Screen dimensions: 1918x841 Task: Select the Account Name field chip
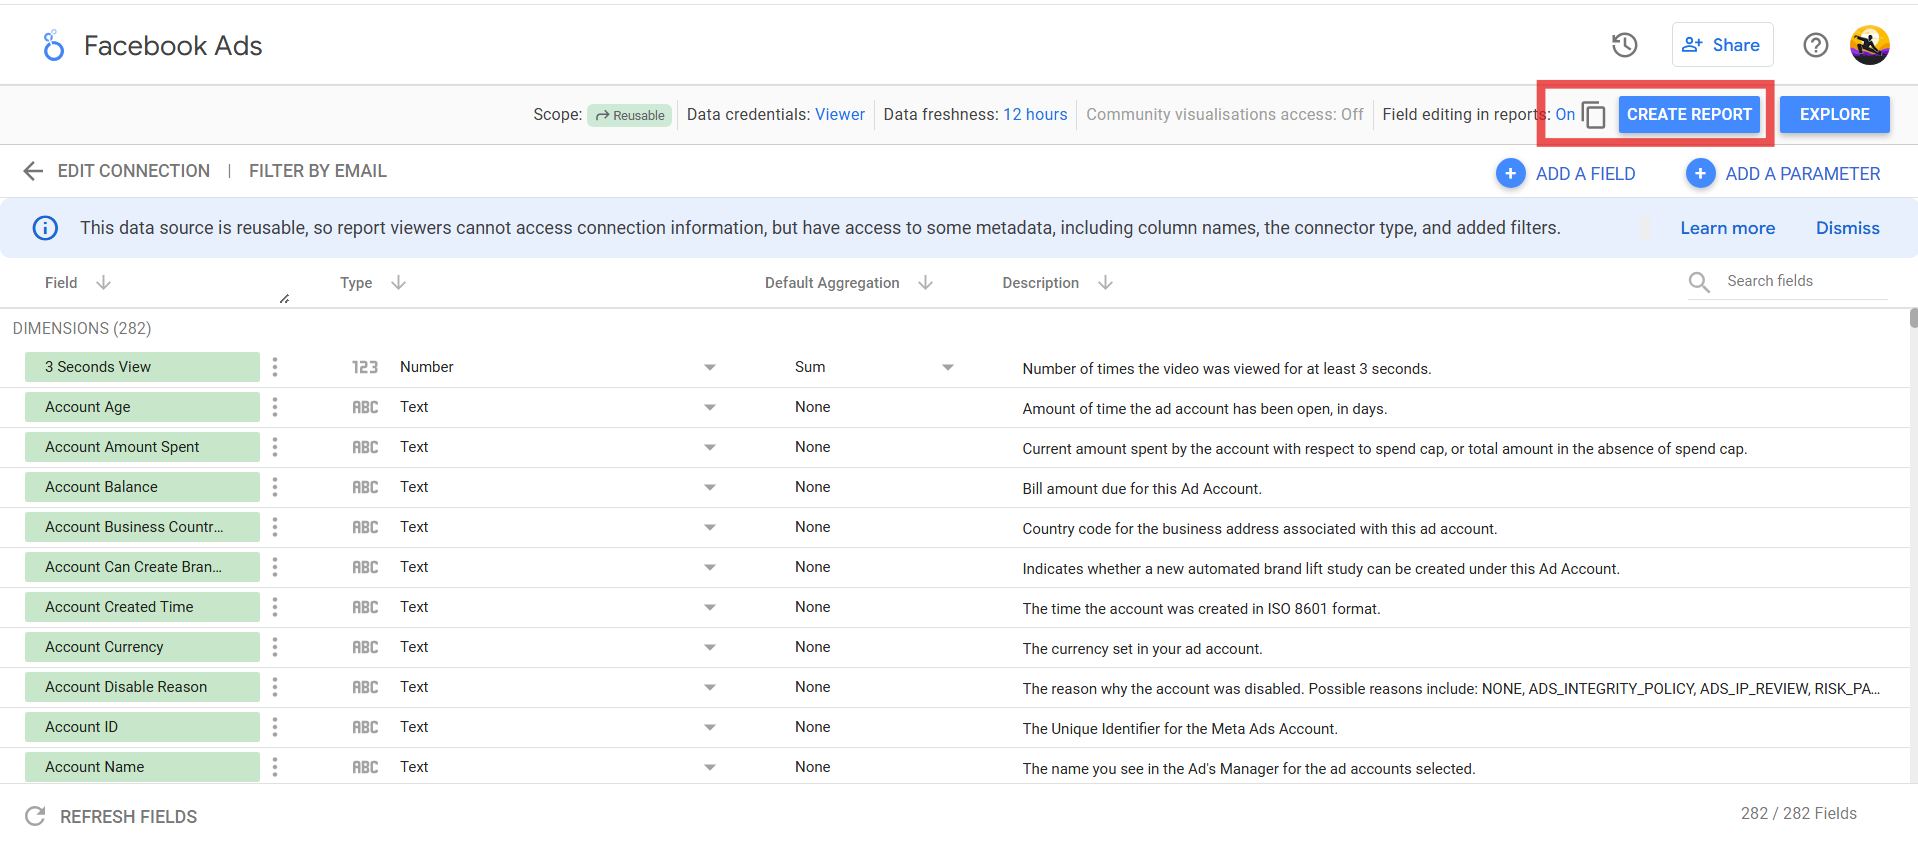coord(142,767)
